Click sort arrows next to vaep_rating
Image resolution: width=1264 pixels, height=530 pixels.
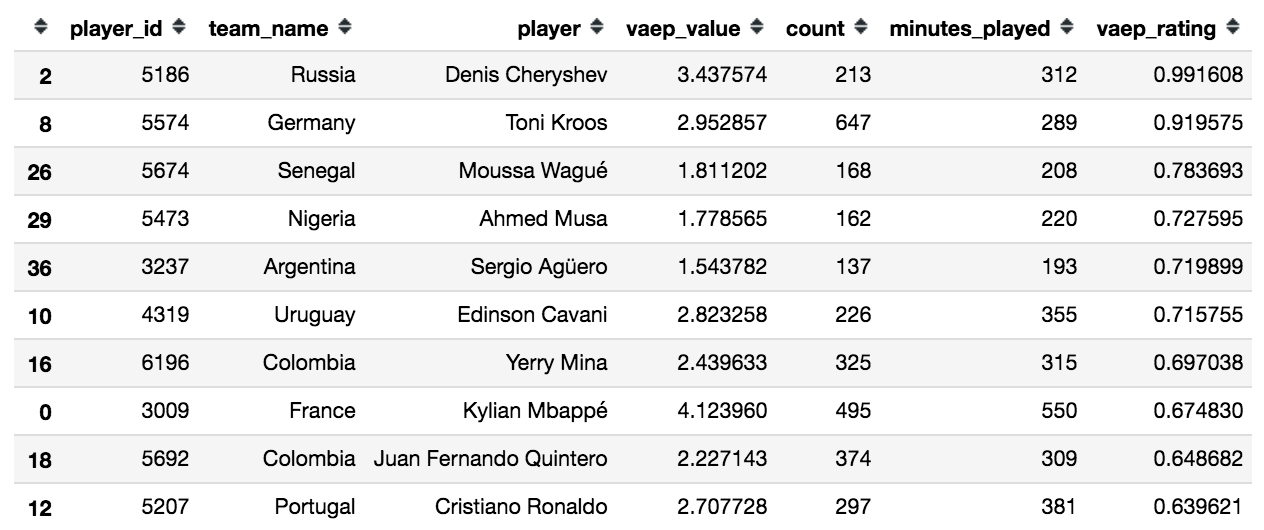1234,28
